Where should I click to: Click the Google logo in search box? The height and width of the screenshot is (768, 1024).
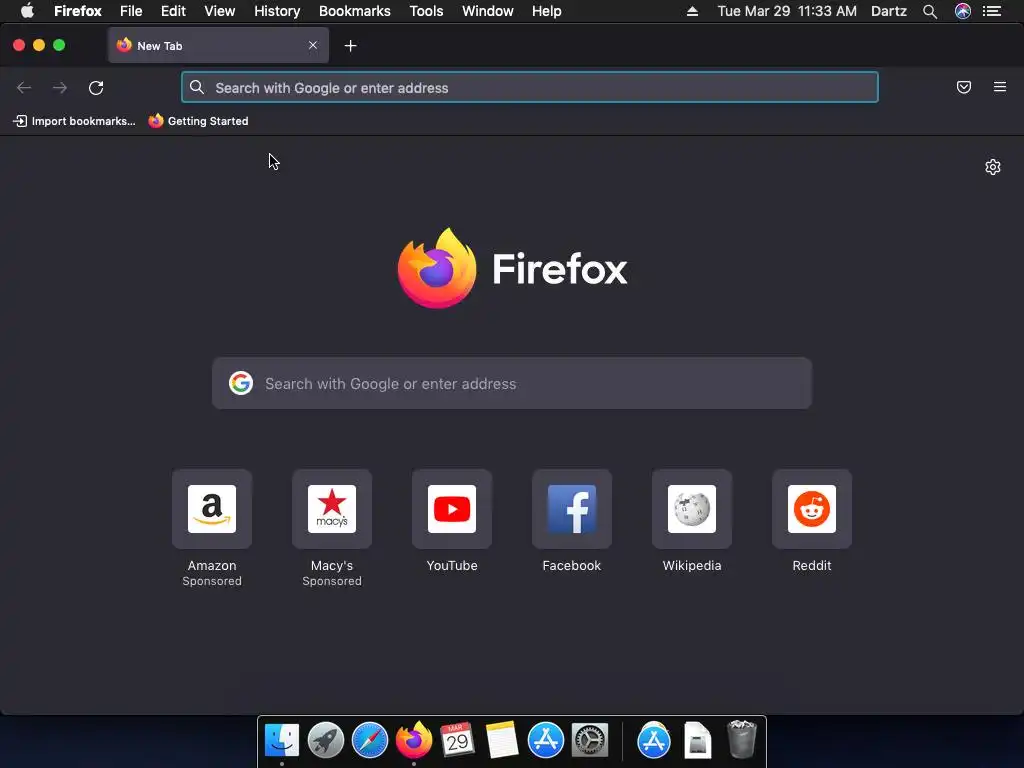click(241, 383)
